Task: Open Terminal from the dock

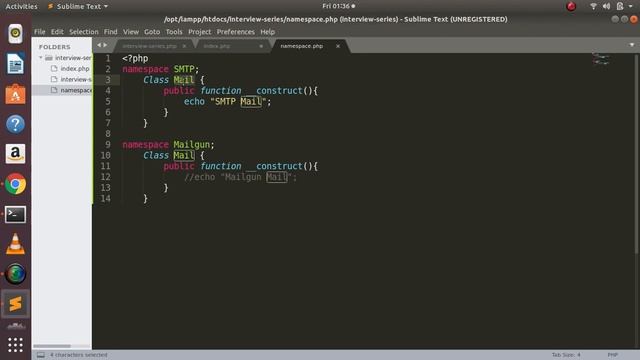Action: [x=15, y=214]
